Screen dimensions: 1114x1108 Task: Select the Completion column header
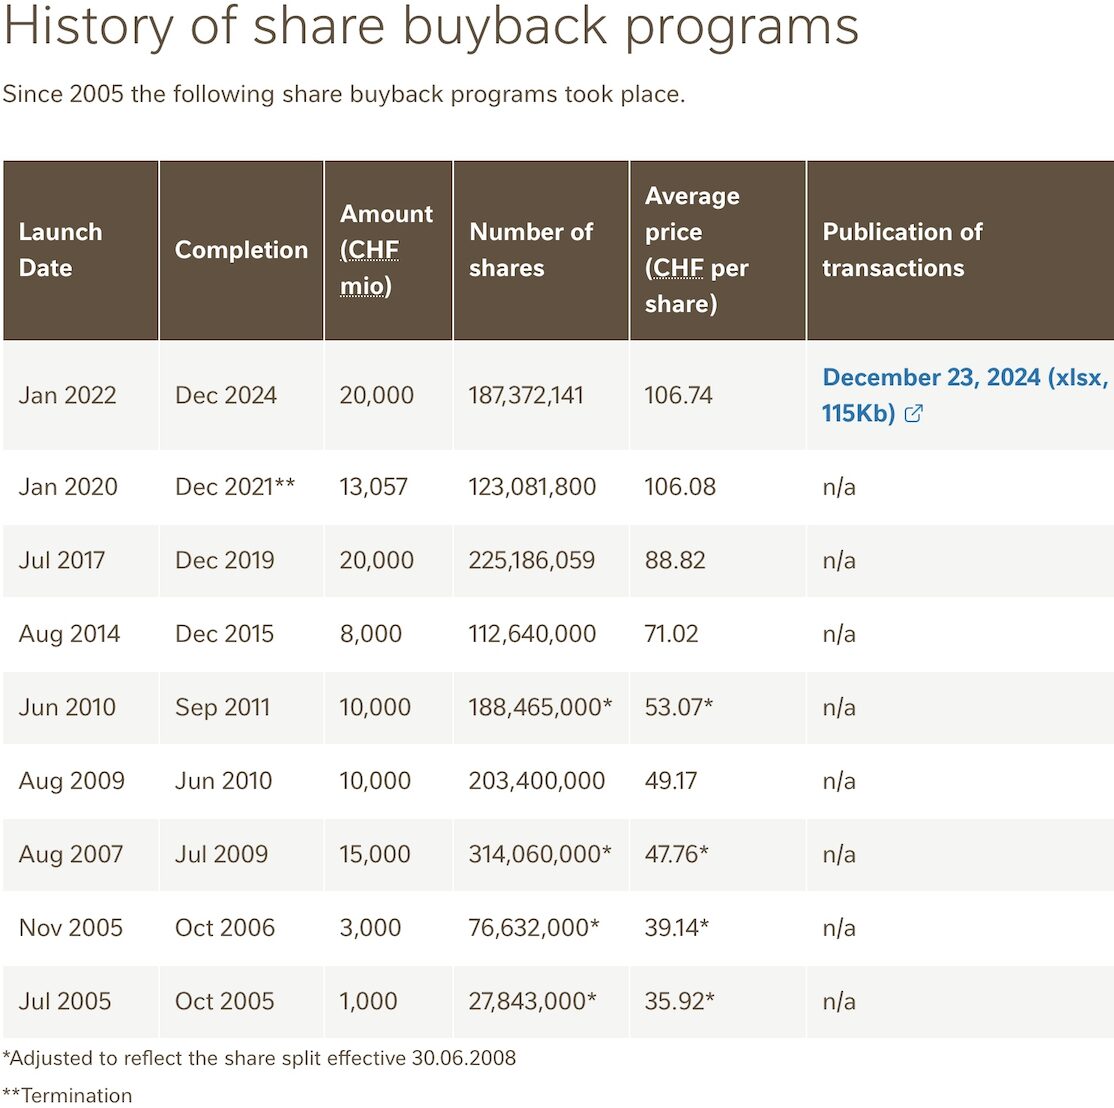(x=242, y=250)
